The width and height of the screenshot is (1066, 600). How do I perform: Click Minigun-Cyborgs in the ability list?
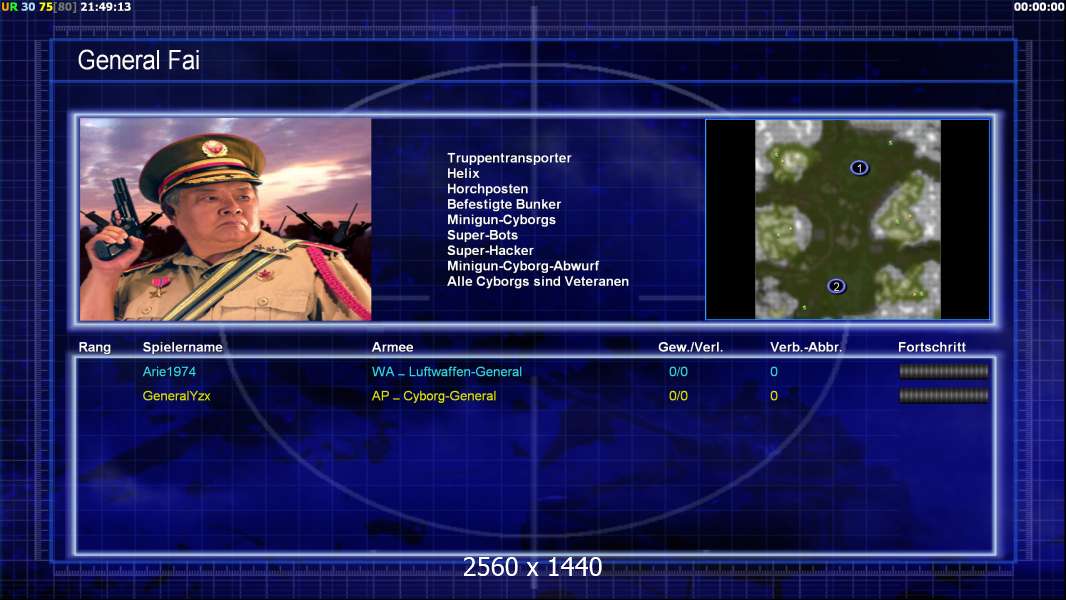[x=501, y=219]
